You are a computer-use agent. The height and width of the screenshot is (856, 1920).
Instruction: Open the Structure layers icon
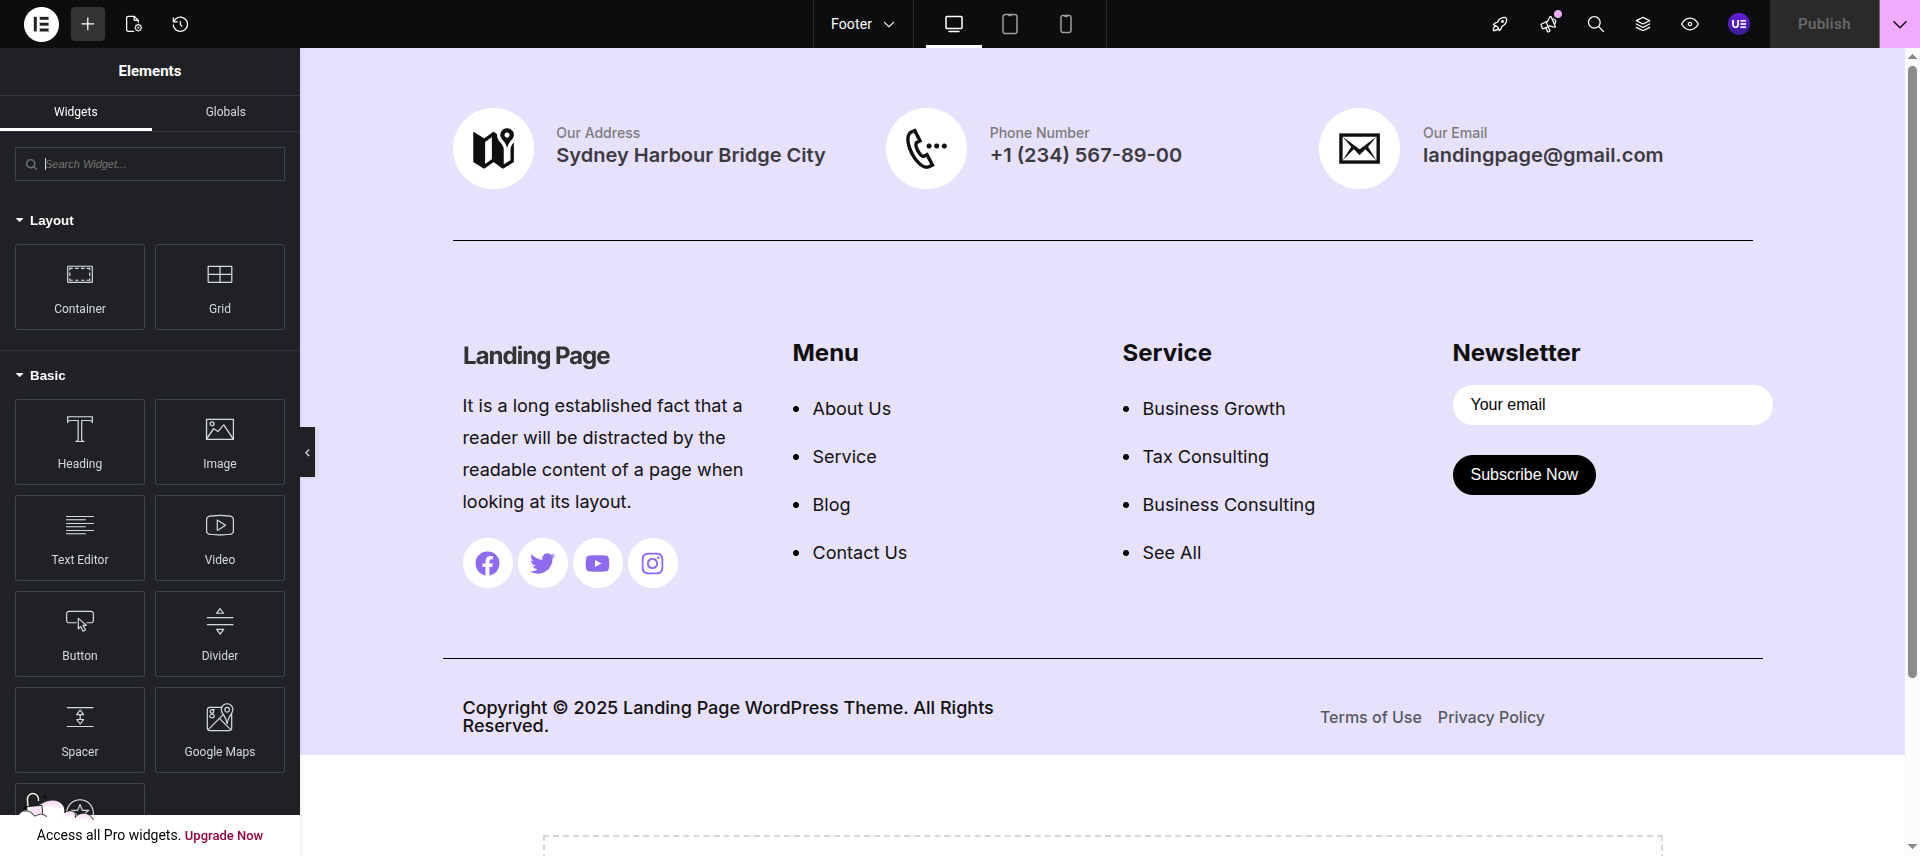point(1643,24)
